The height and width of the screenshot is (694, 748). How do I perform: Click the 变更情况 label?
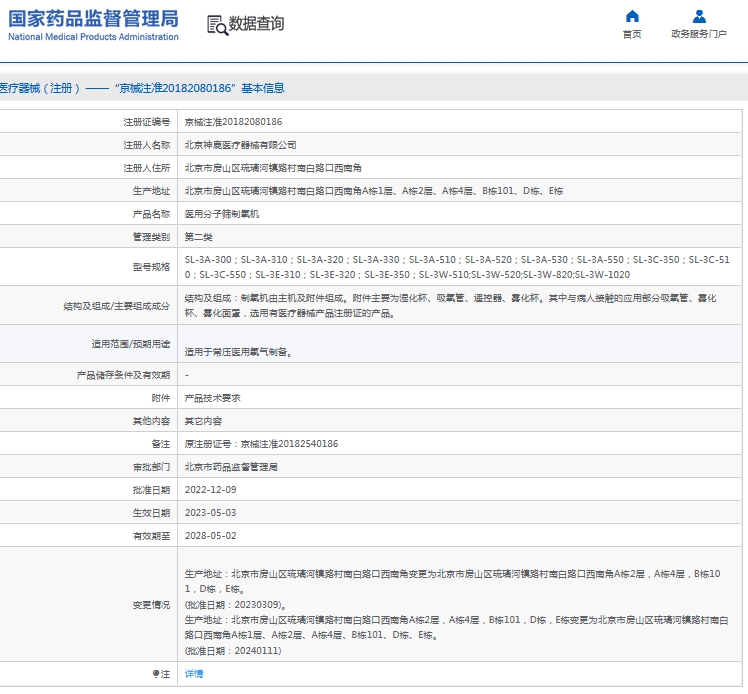pos(151,605)
